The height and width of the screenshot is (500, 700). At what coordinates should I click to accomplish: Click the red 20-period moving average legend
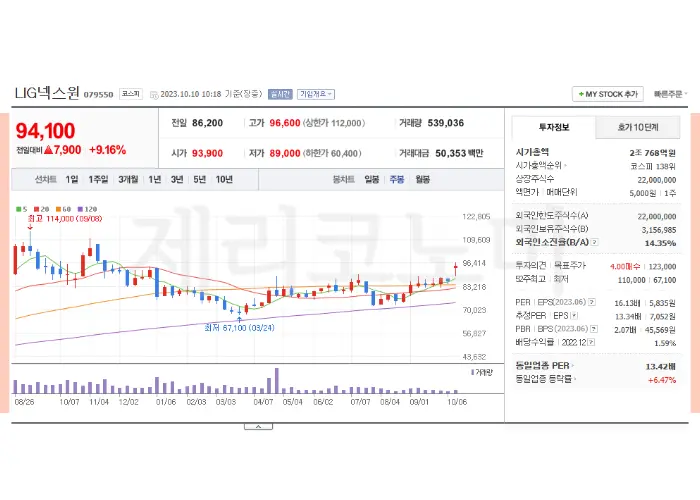42,209
